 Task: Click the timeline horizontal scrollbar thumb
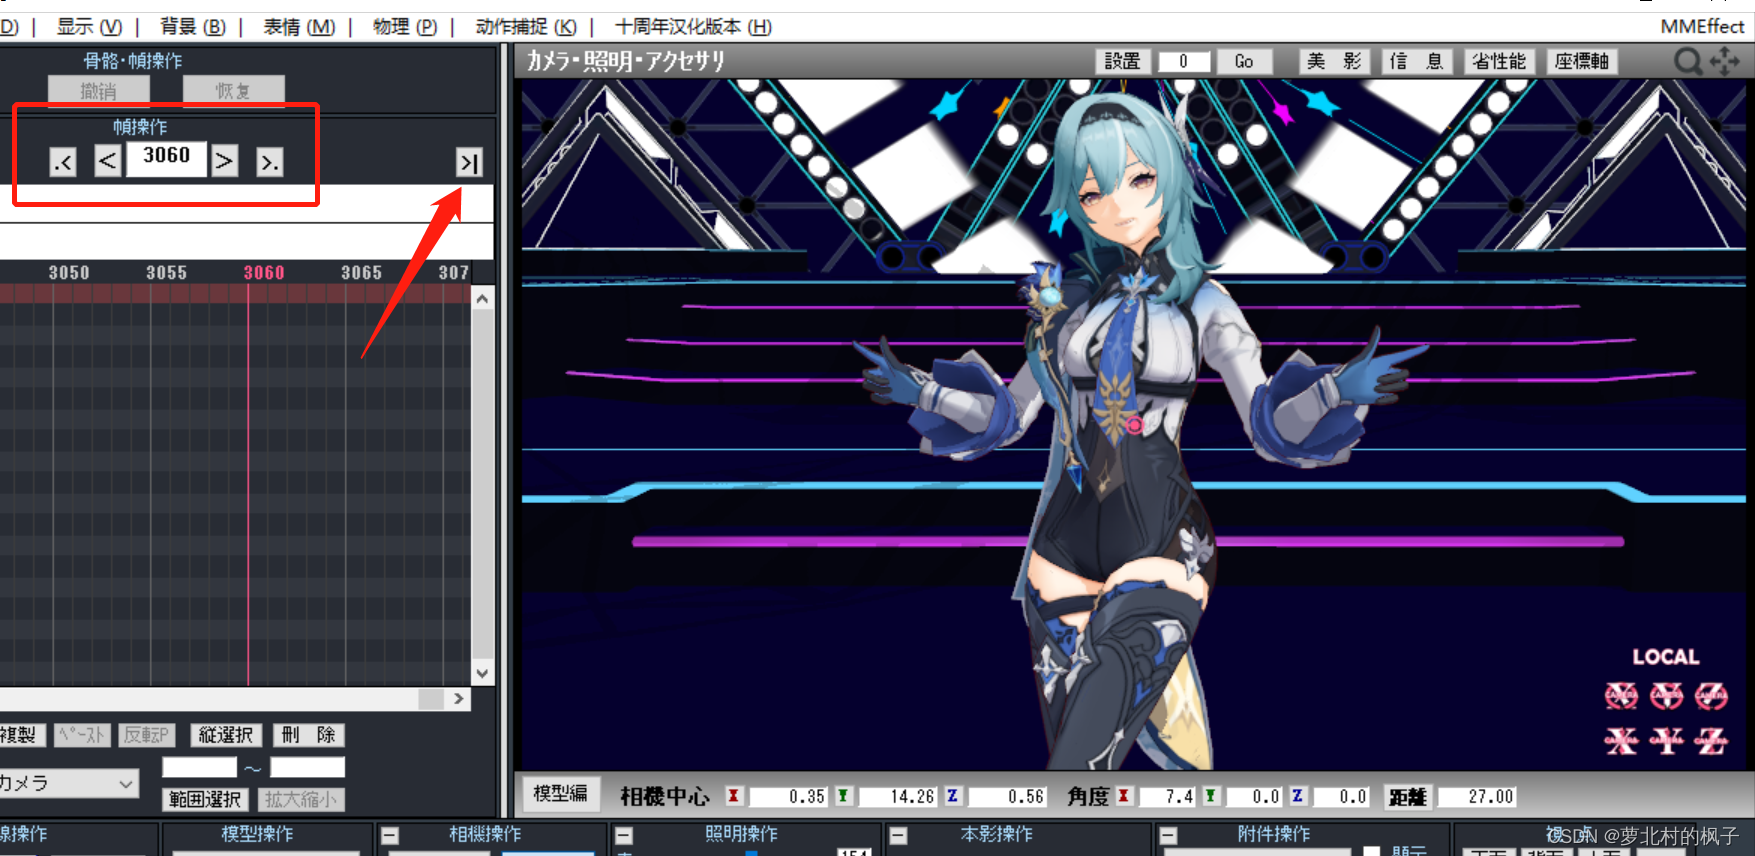431,698
